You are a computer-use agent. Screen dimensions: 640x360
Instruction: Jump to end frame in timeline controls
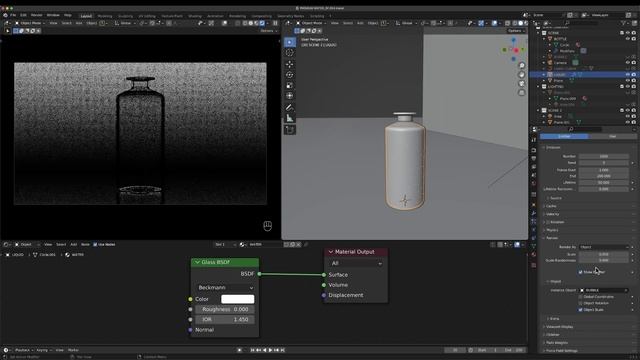282,350
